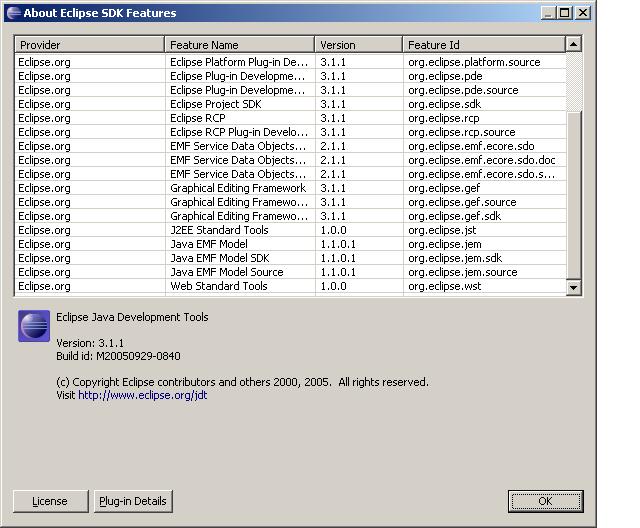This screenshot has height=528, width=640.
Task: Pick the Graphical Editing Framework org.eclipse.gef row
Action: [238, 188]
